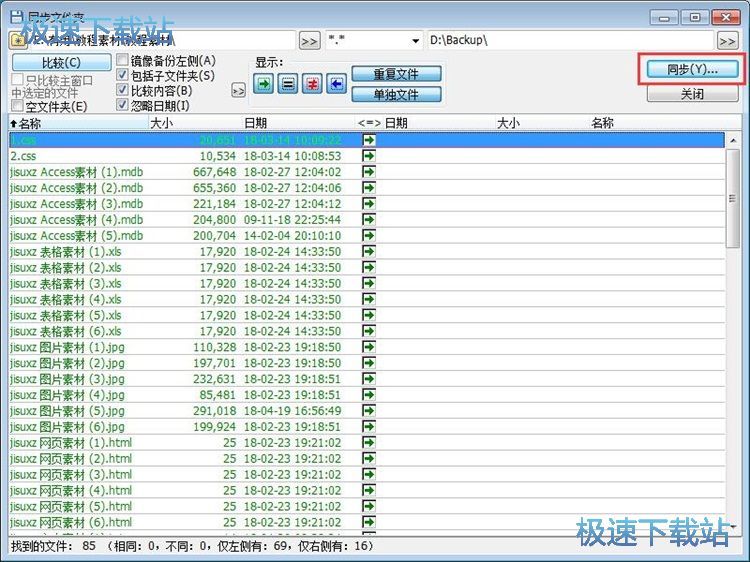Toggle show copy-to-right green arrow filter
Viewport: 750px width, 562px height.
(264, 84)
